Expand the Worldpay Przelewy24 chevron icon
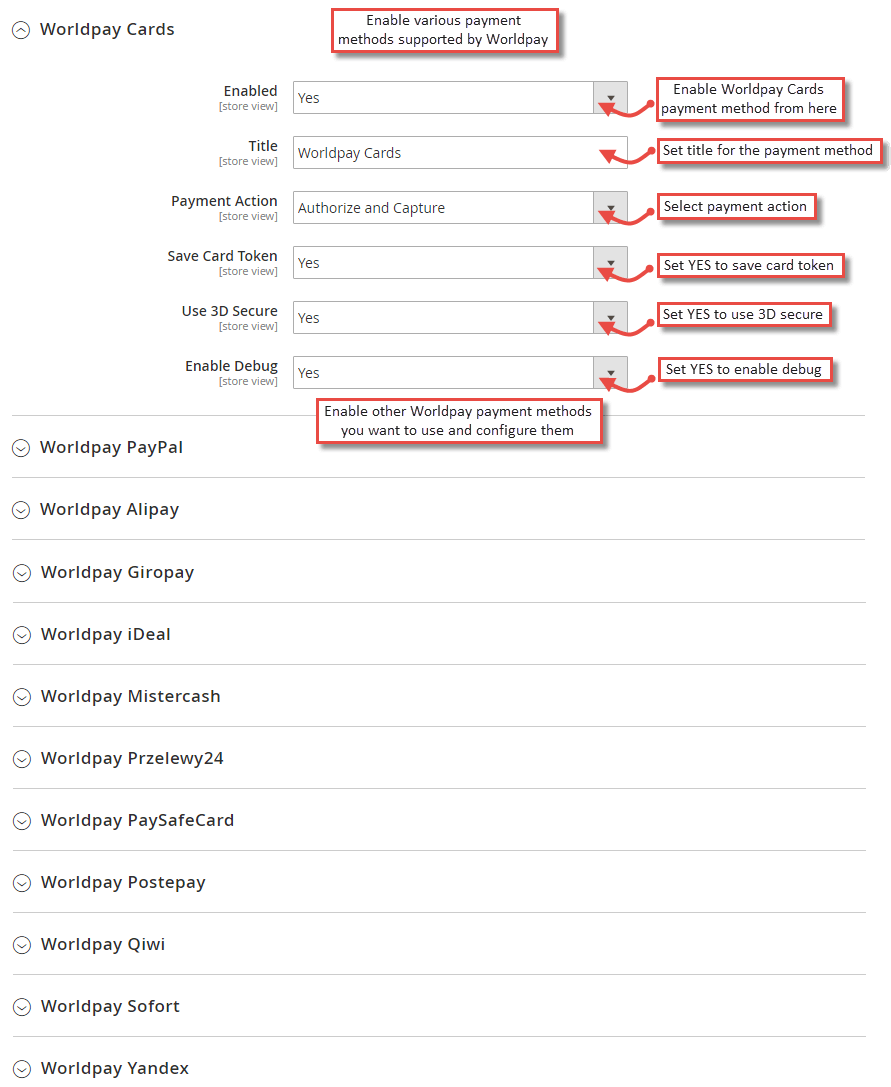 click(x=22, y=759)
